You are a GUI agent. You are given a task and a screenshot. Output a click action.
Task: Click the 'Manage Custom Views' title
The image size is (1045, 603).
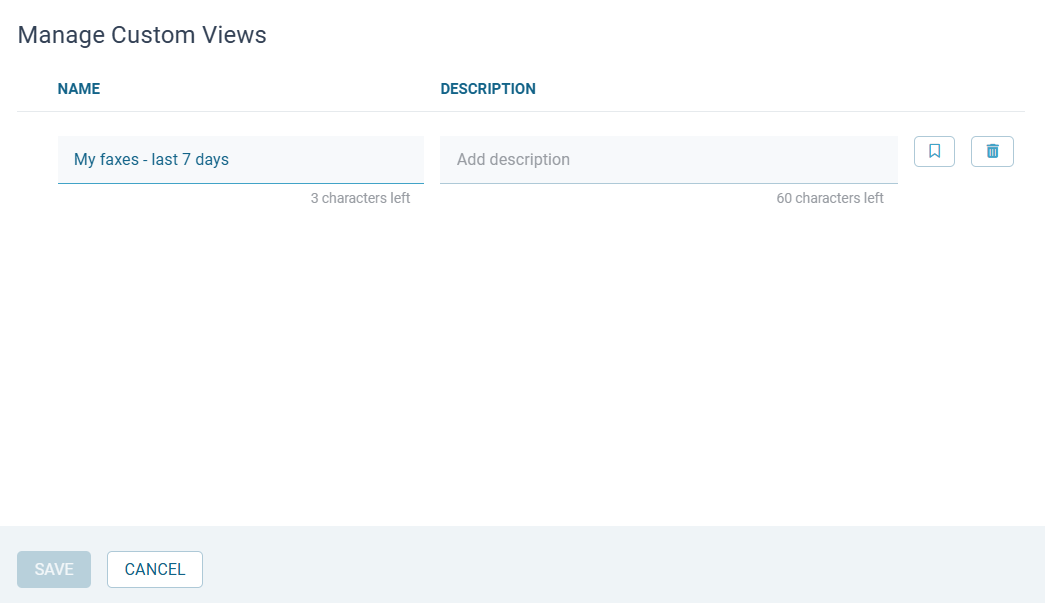click(x=141, y=35)
